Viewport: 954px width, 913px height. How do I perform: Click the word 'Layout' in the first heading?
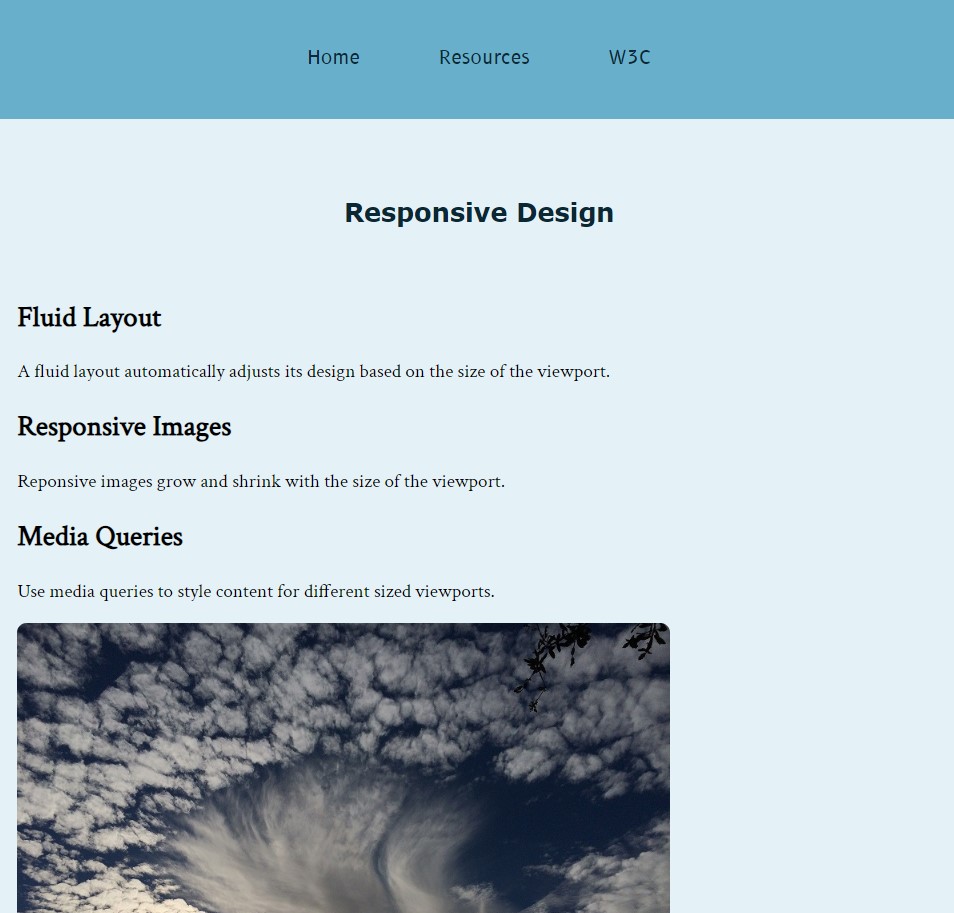[123, 318]
